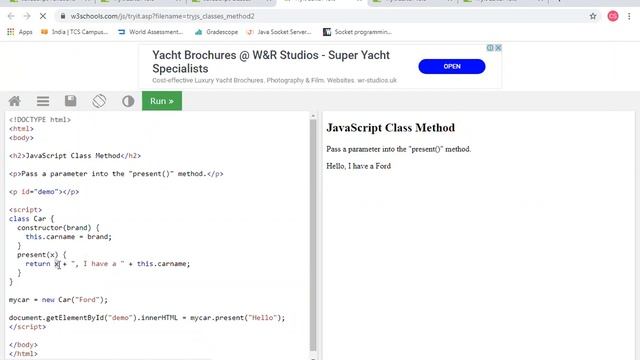Open Chrome three-dot menu
Image resolution: width=640 pixels, height=360 pixels.
(629, 16)
